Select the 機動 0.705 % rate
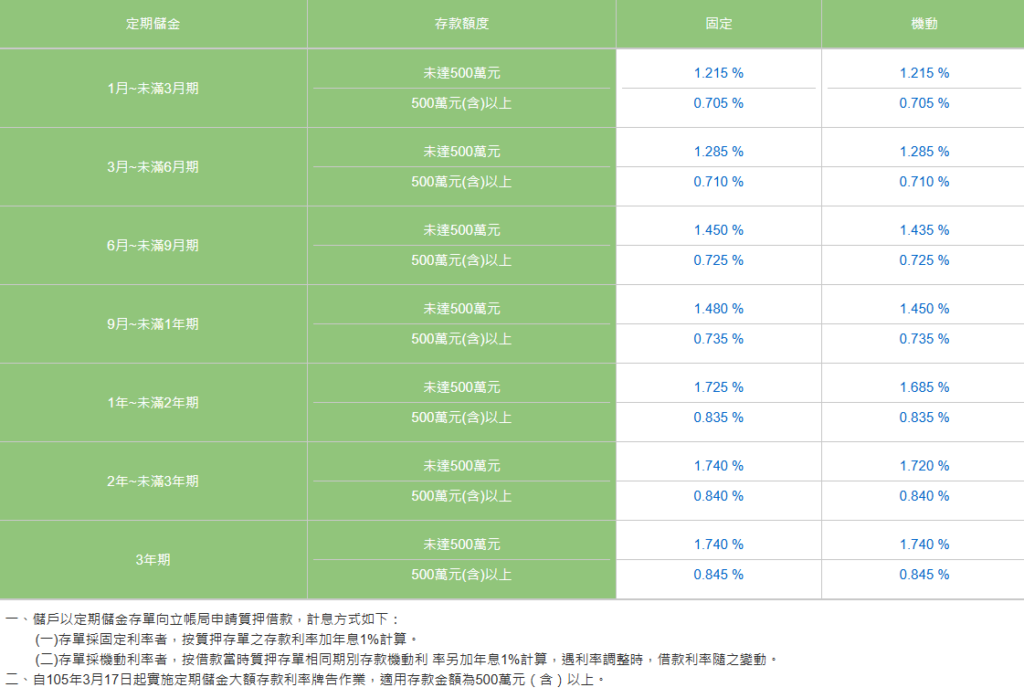The image size is (1024, 698). click(923, 103)
